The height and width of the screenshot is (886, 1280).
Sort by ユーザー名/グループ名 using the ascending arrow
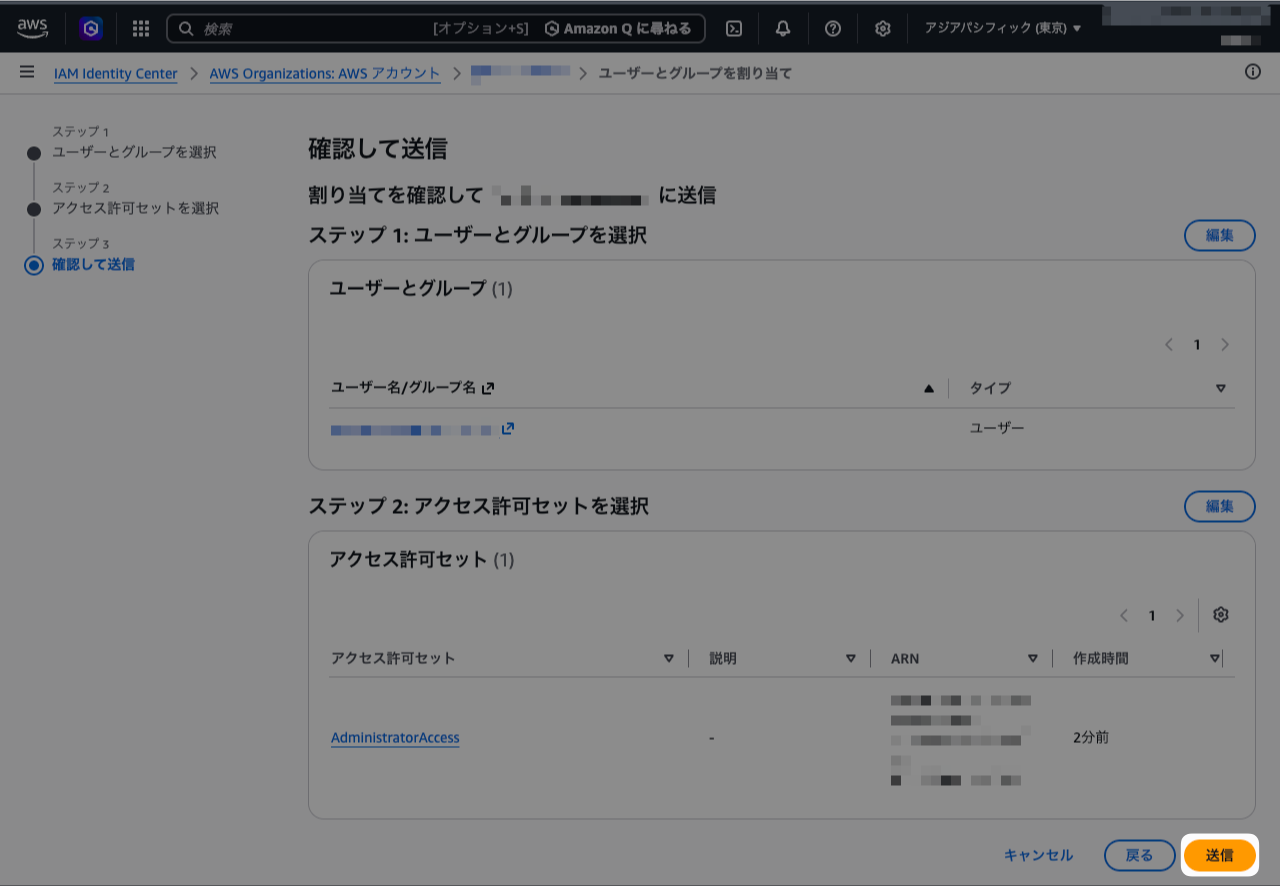[928, 388]
